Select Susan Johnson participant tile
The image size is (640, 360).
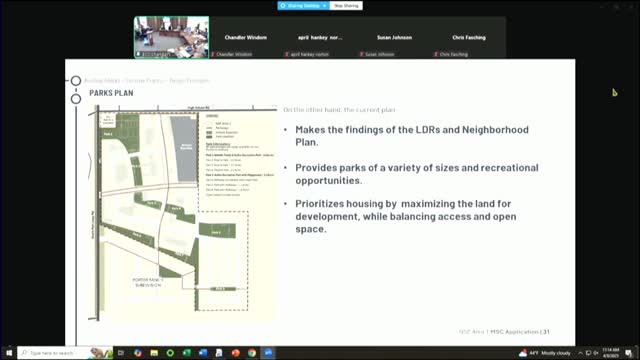click(394, 37)
